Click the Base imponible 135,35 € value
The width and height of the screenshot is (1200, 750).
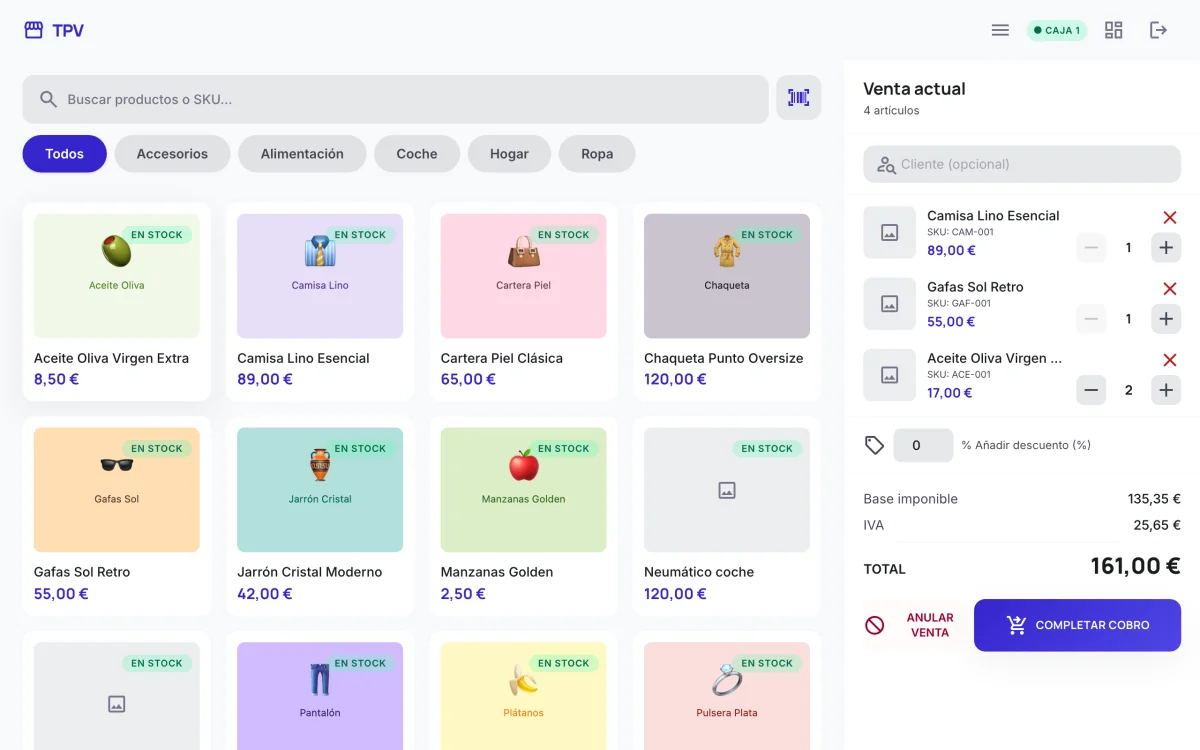pos(1154,499)
